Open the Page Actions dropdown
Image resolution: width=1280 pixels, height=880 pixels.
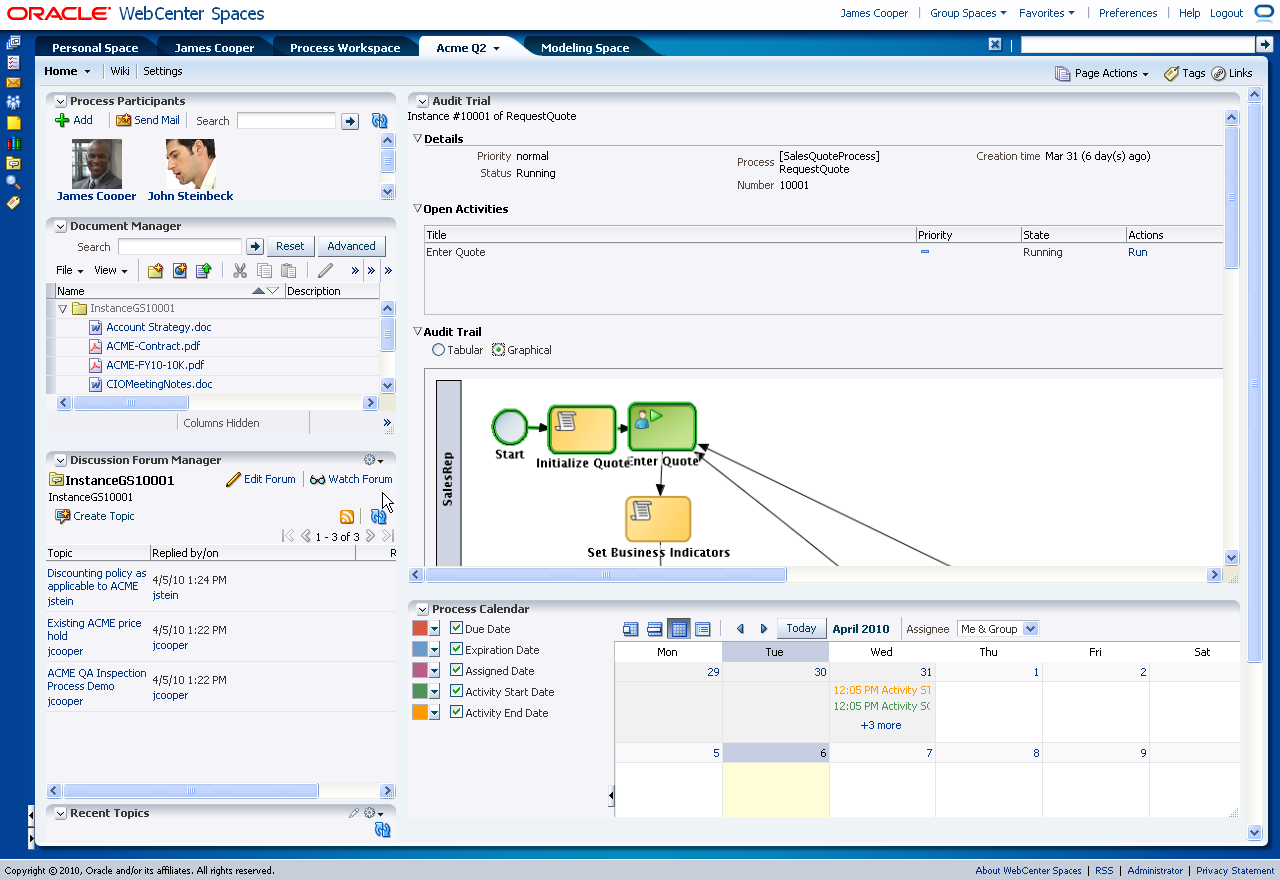pyautogui.click(x=1102, y=73)
